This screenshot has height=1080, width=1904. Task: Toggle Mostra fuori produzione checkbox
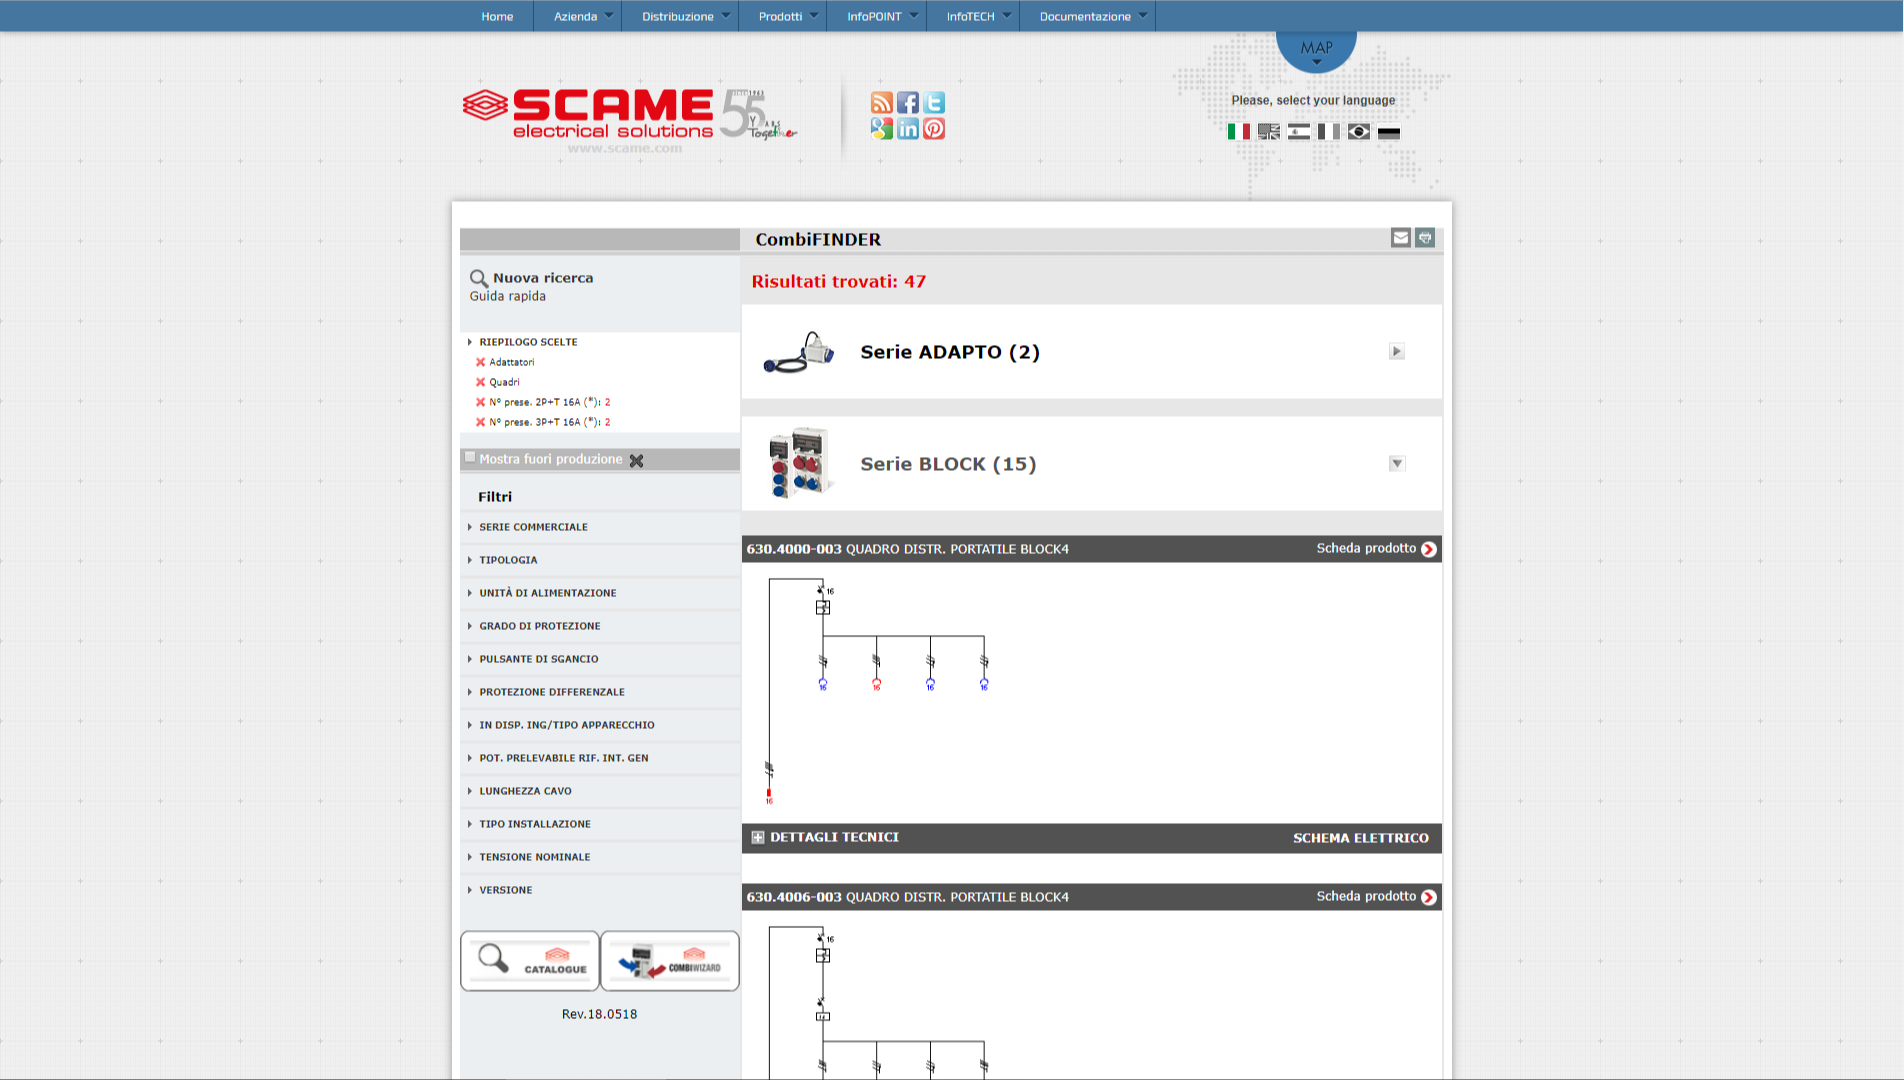click(470, 458)
